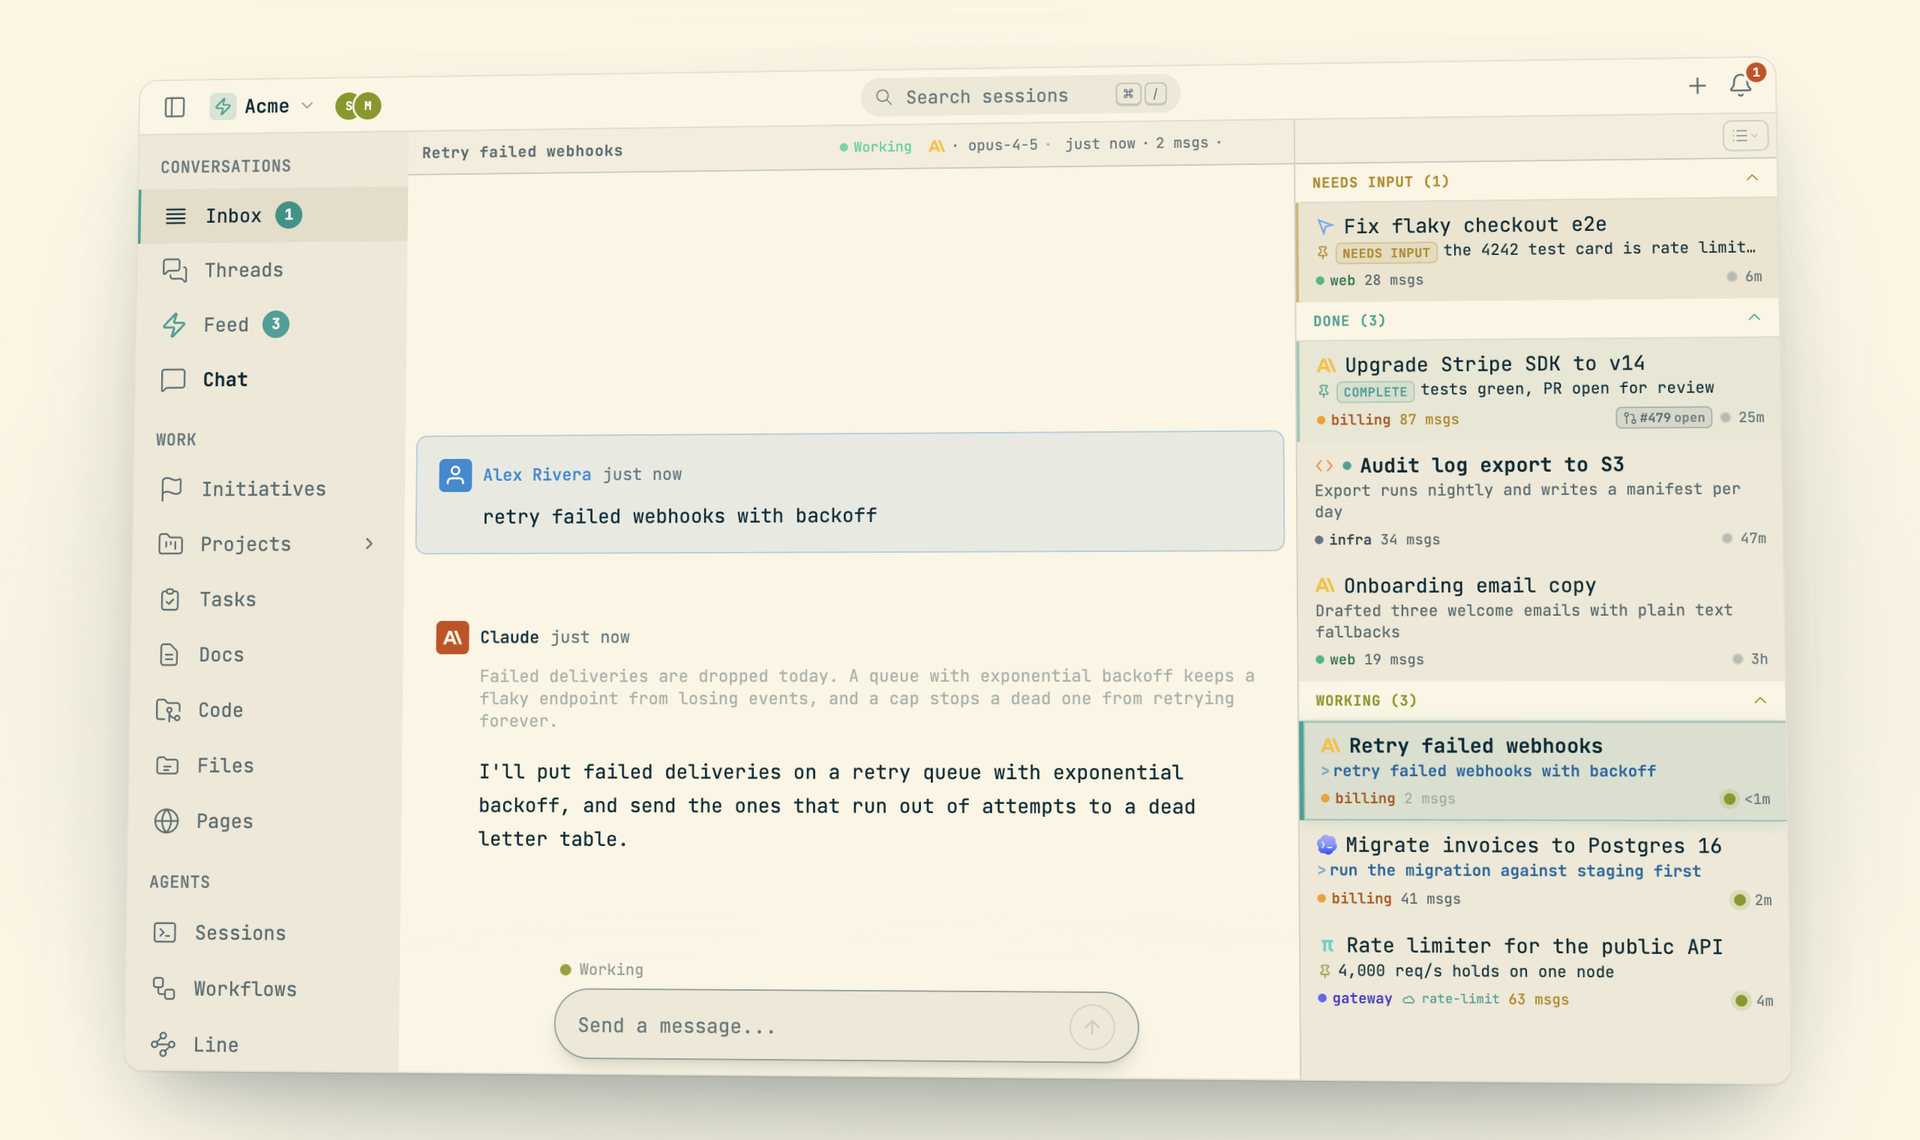This screenshot has width=1920, height=1140.
Task: Open the Files folder icon
Action: 167,766
